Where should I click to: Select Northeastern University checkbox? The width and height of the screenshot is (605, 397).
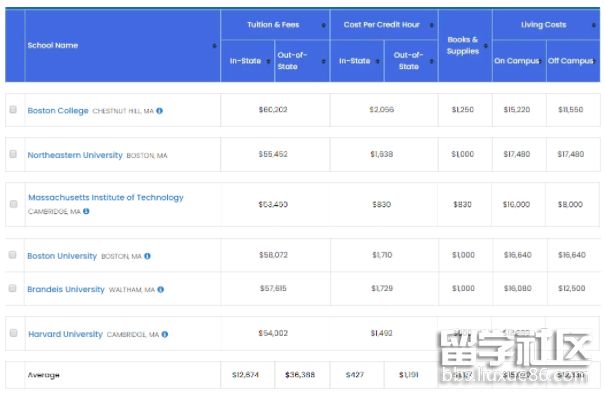(x=13, y=154)
